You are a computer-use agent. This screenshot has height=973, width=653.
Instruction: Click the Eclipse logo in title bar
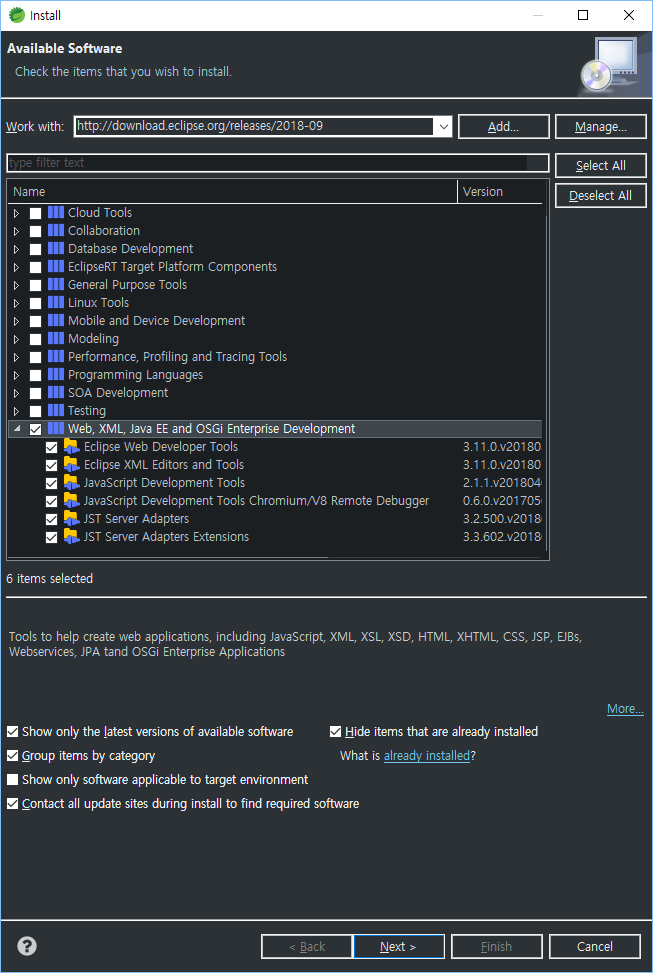pyautogui.click(x=17, y=15)
